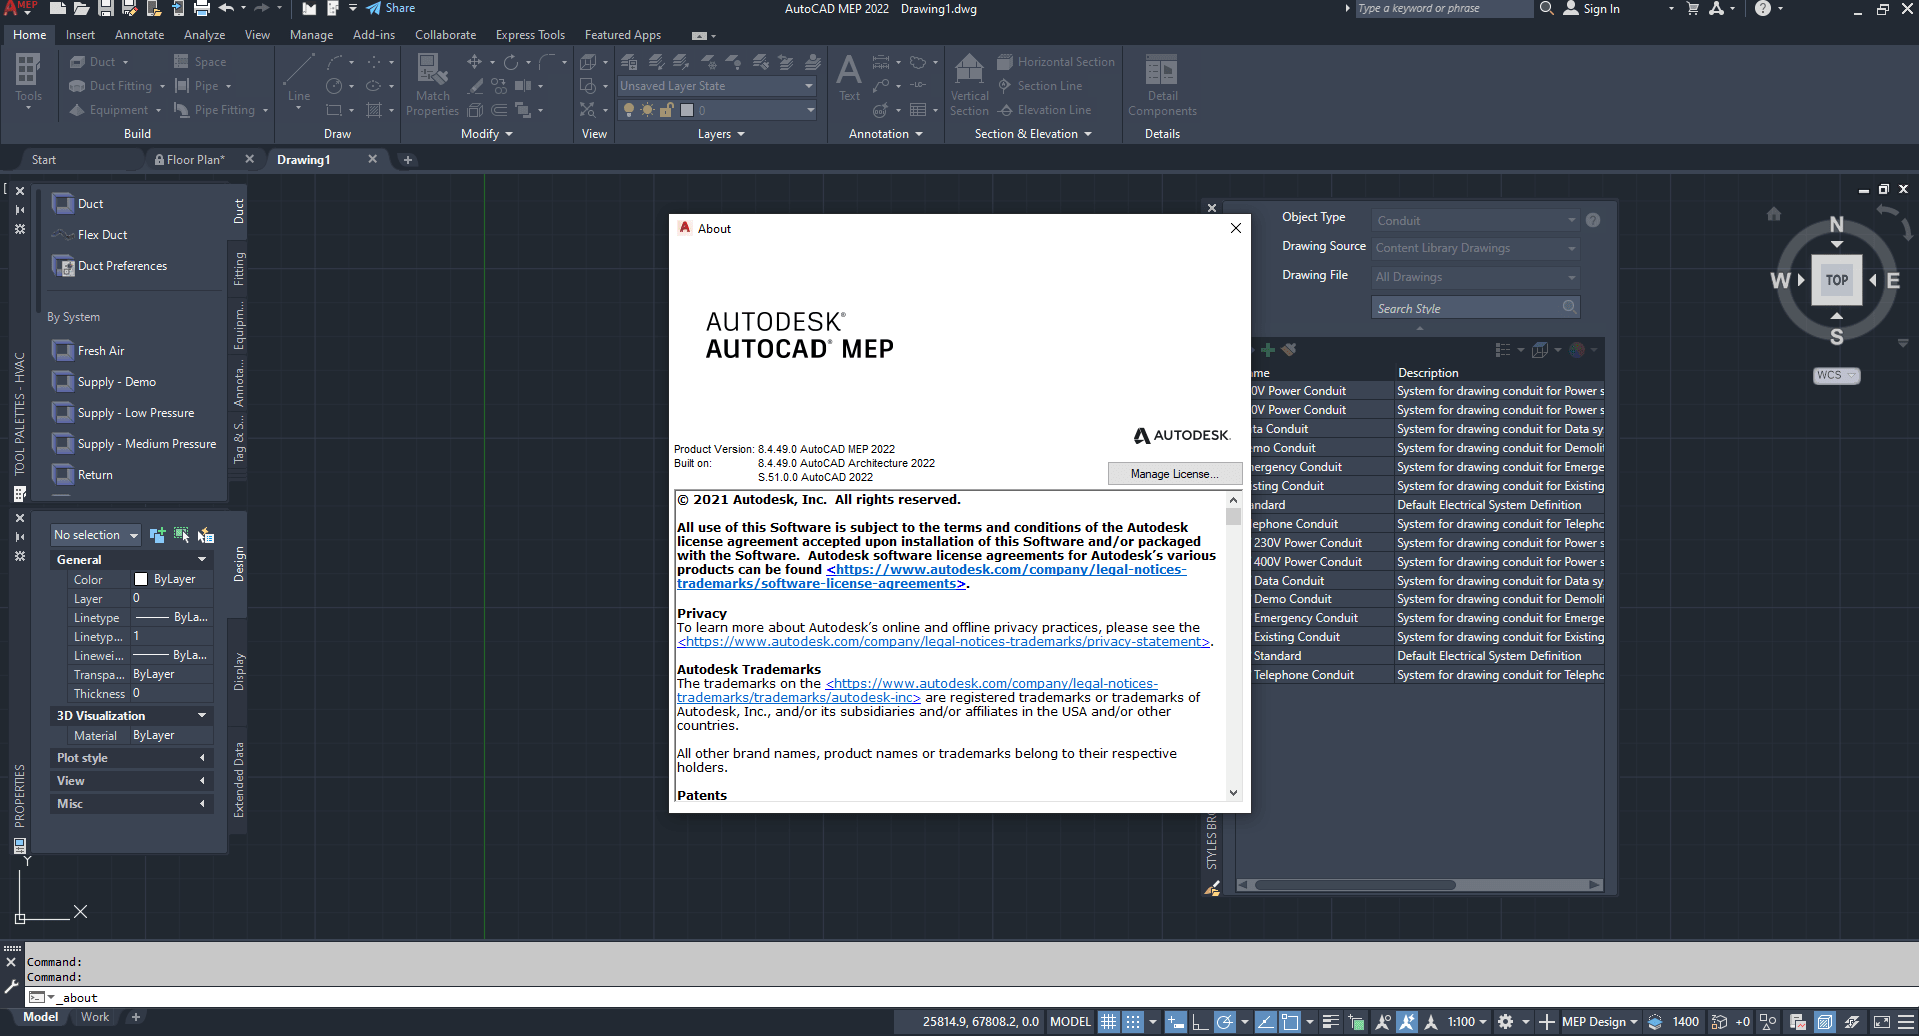Toggle layer on/off bulb icon

[x=628, y=110]
